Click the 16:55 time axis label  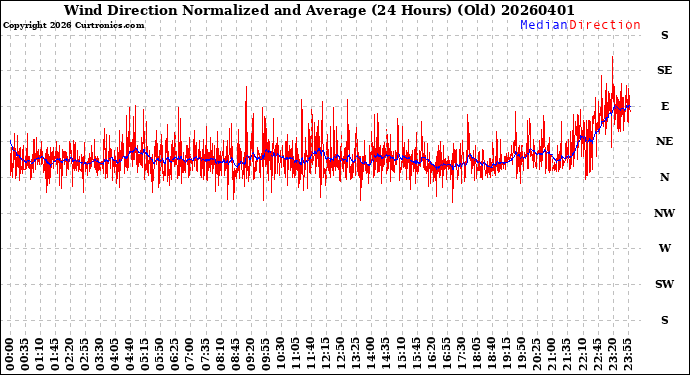[446, 354]
